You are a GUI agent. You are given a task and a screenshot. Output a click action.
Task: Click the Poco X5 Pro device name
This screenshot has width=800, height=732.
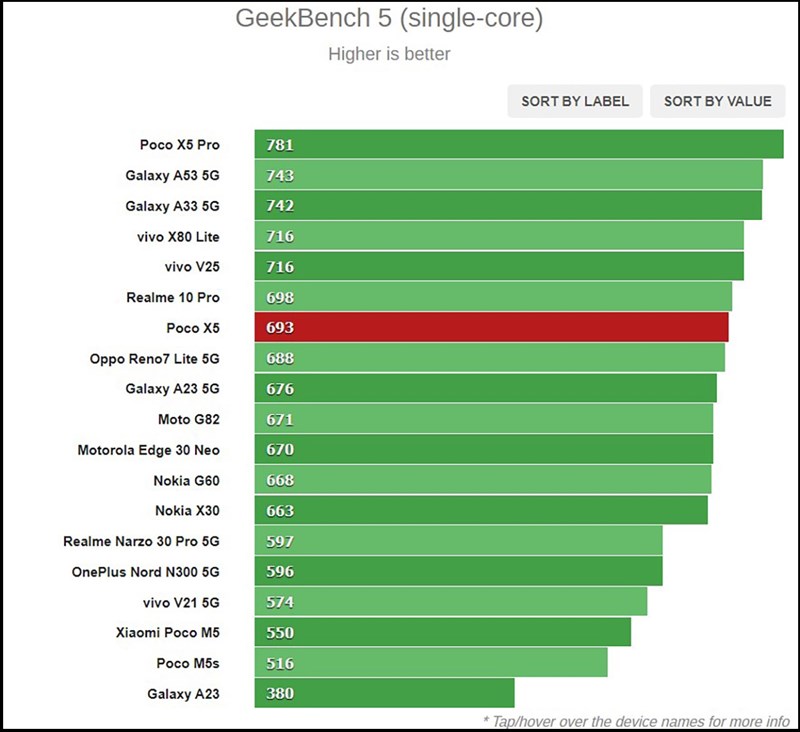pos(179,145)
